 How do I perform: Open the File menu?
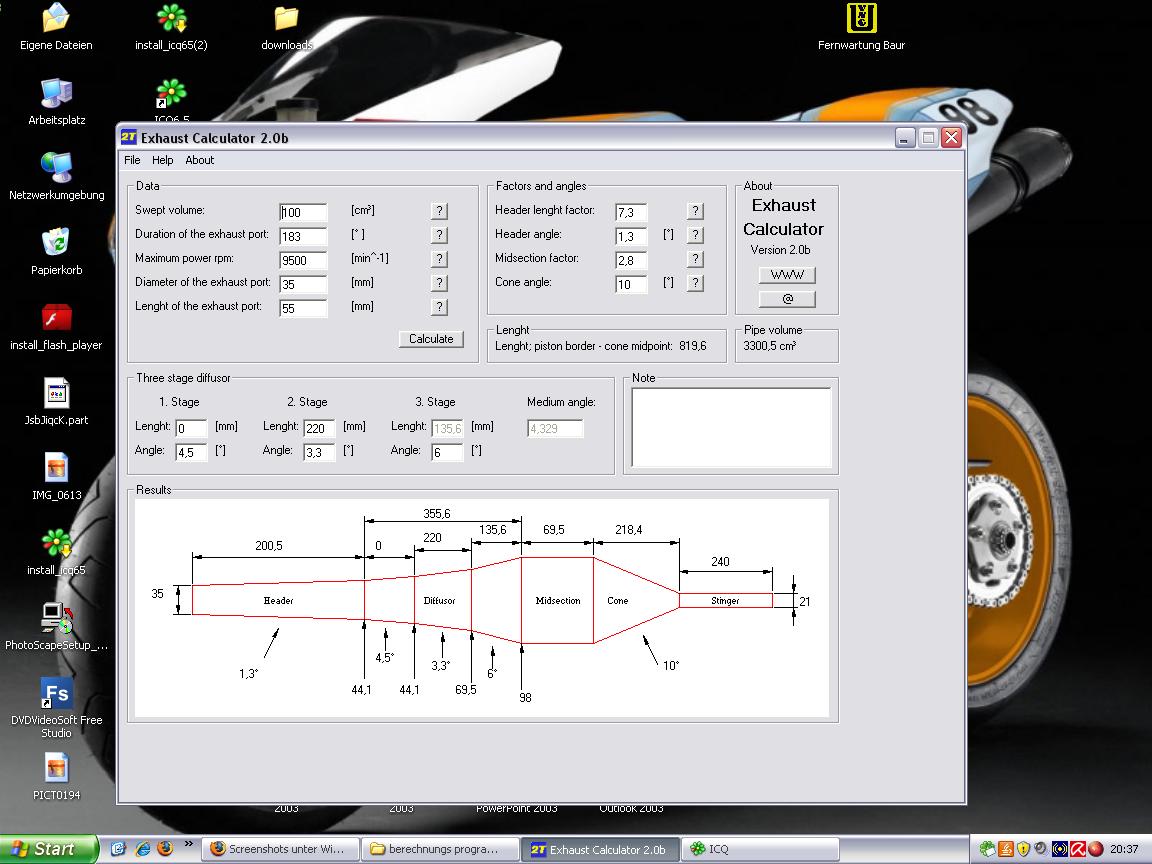tap(132, 160)
